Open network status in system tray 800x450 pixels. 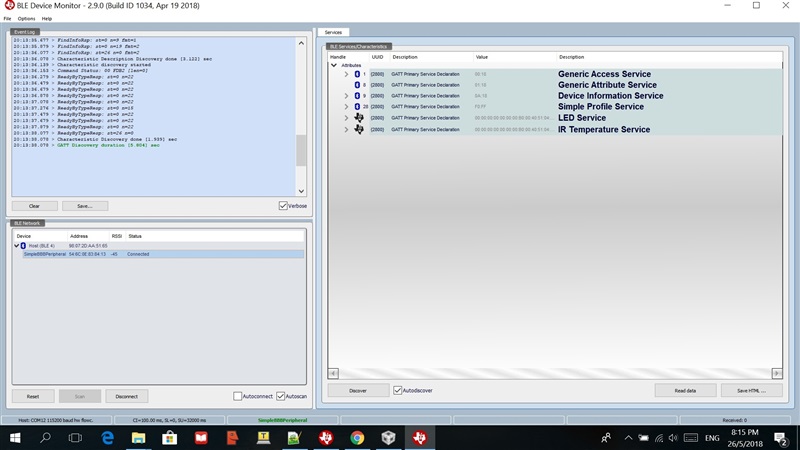click(x=659, y=438)
